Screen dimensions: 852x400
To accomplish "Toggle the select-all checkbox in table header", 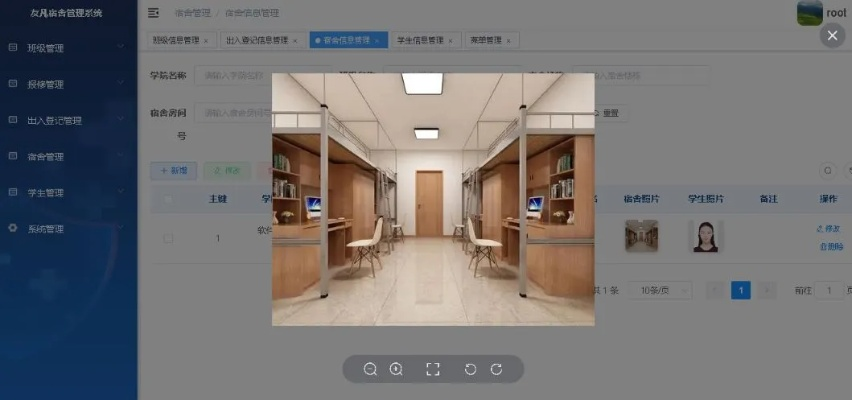I will point(168,199).
